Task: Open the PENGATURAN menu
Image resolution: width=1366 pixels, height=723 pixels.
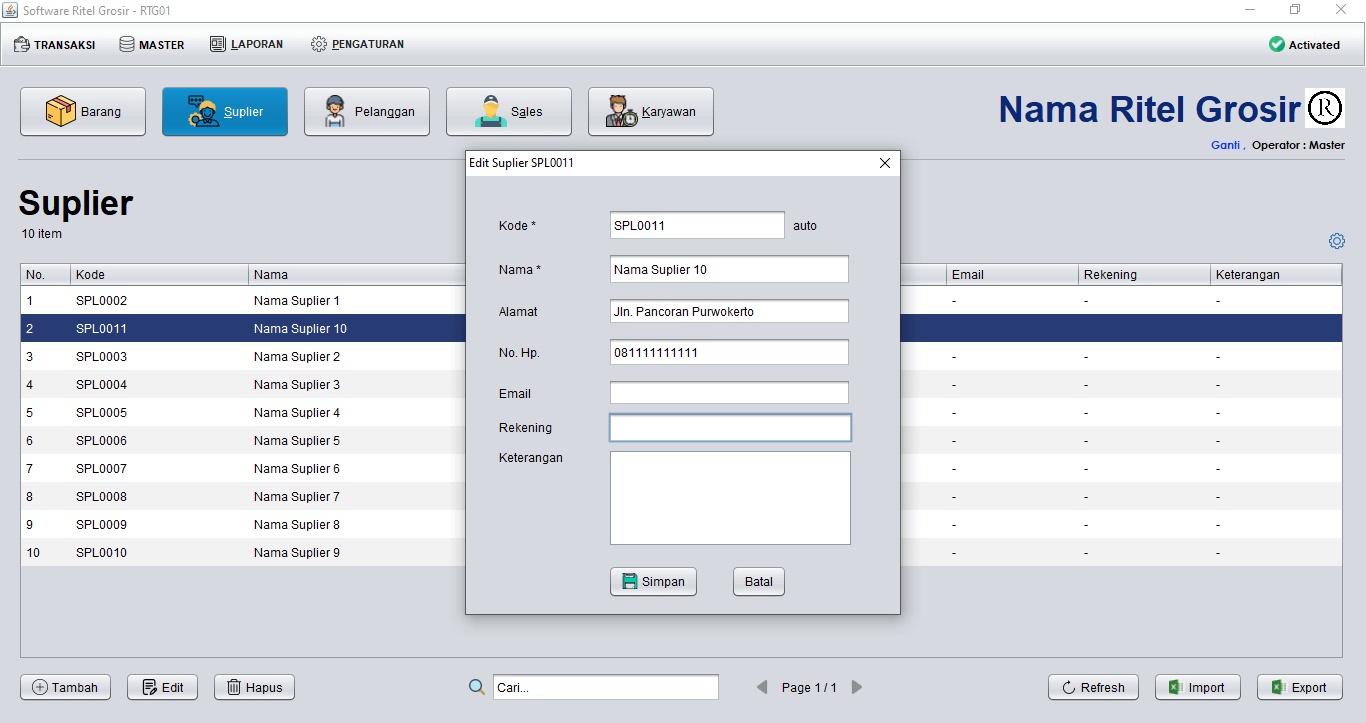Action: pos(357,44)
